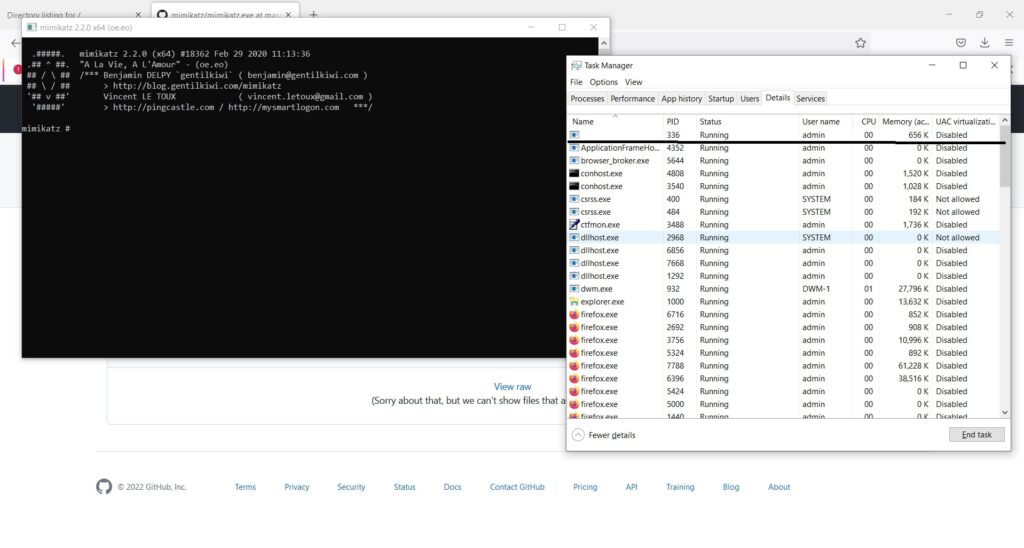The height and width of the screenshot is (548, 1024).
Task: Select the firefox.exe icon with PID 6716
Action: click(x=574, y=314)
